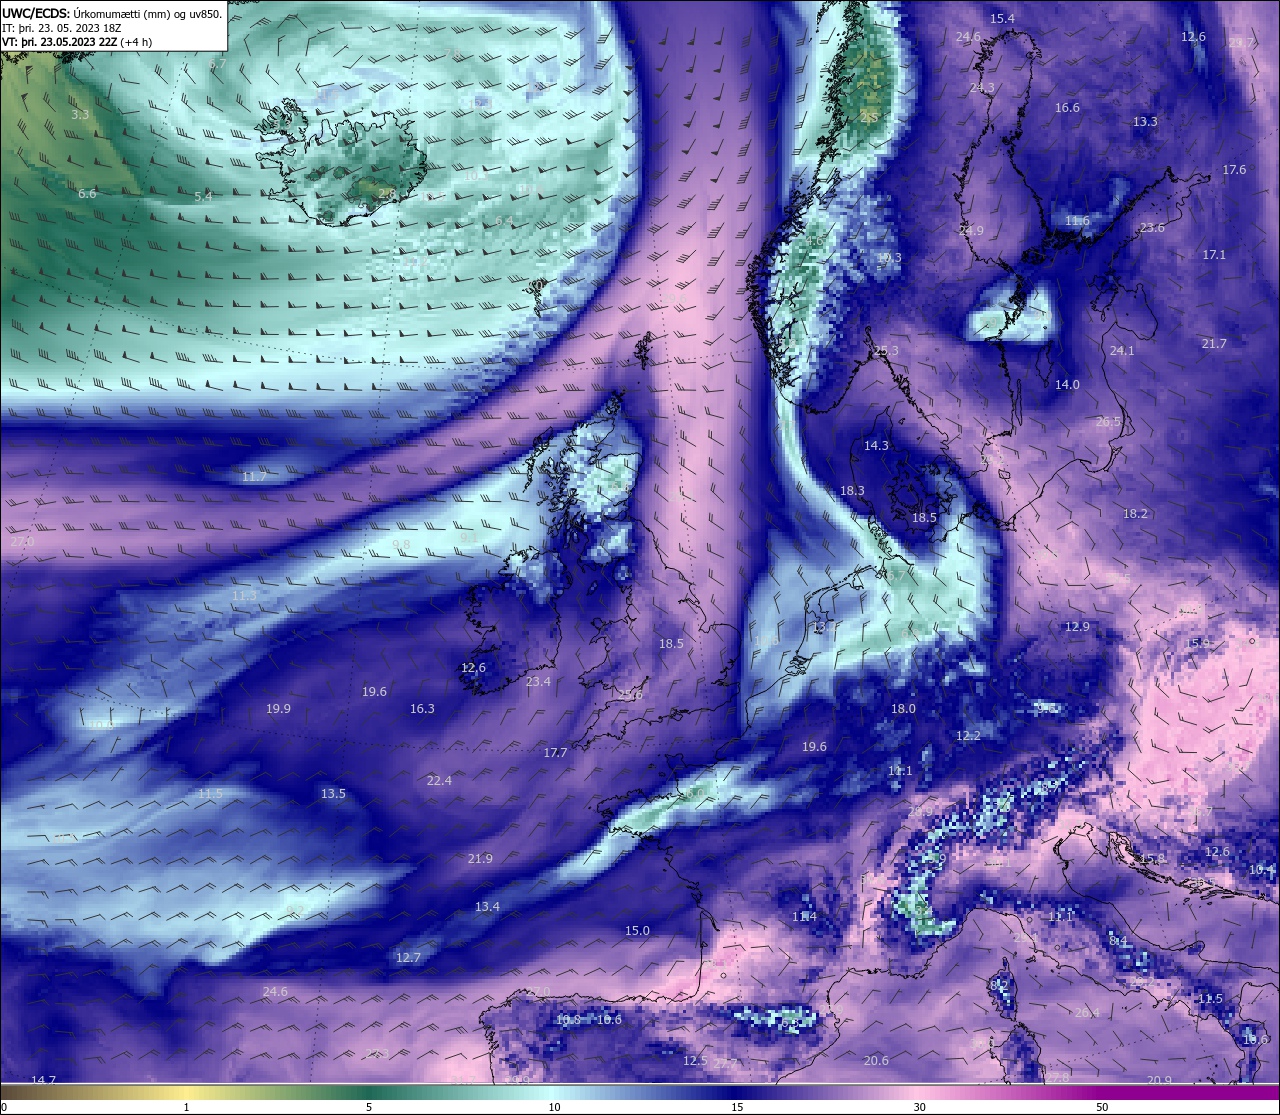
Task: Click the map value '18.2'
Action: (1135, 514)
